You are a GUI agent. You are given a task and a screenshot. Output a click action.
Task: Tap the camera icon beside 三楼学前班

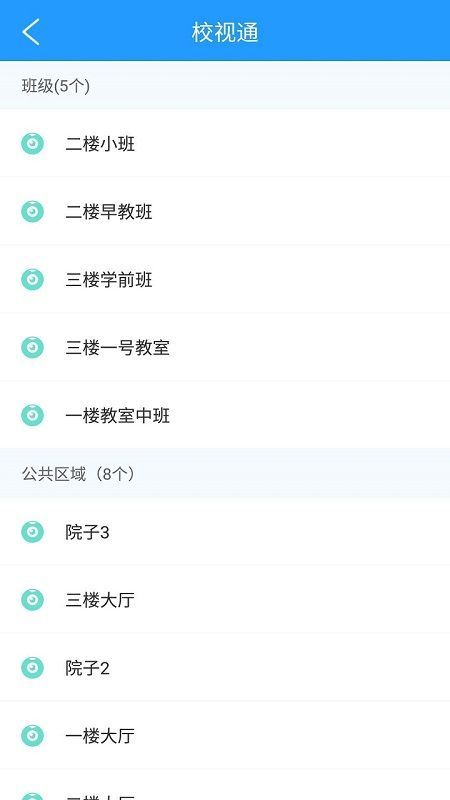click(32, 279)
